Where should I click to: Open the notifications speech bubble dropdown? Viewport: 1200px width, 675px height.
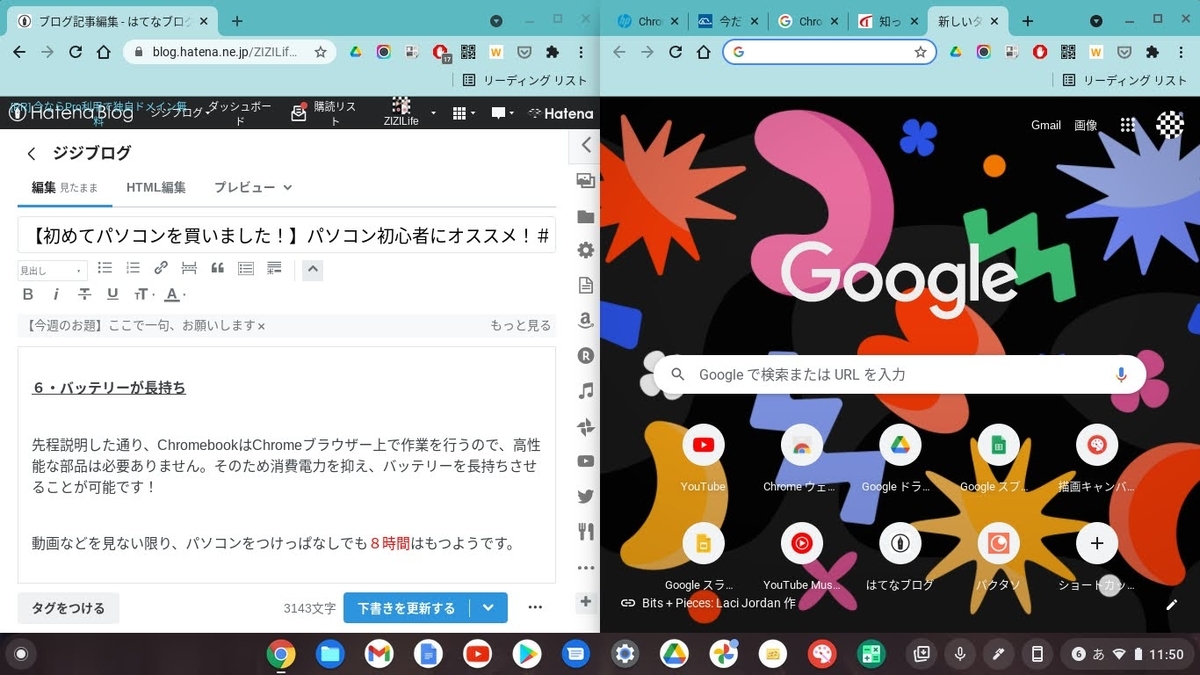(503, 113)
